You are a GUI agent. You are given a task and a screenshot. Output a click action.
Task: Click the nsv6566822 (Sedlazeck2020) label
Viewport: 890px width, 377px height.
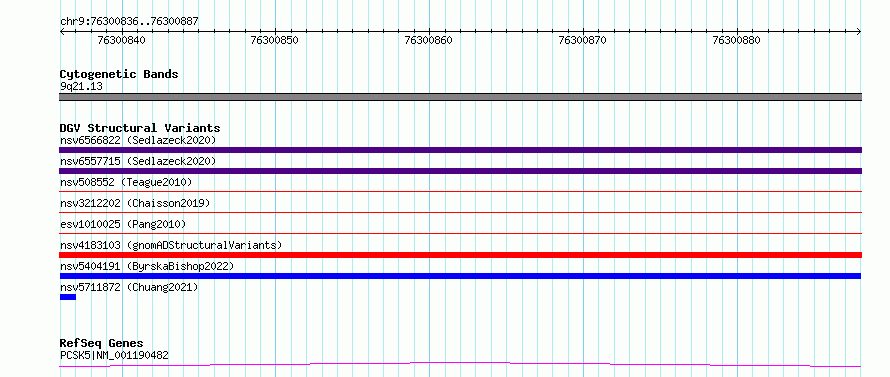tap(138, 140)
